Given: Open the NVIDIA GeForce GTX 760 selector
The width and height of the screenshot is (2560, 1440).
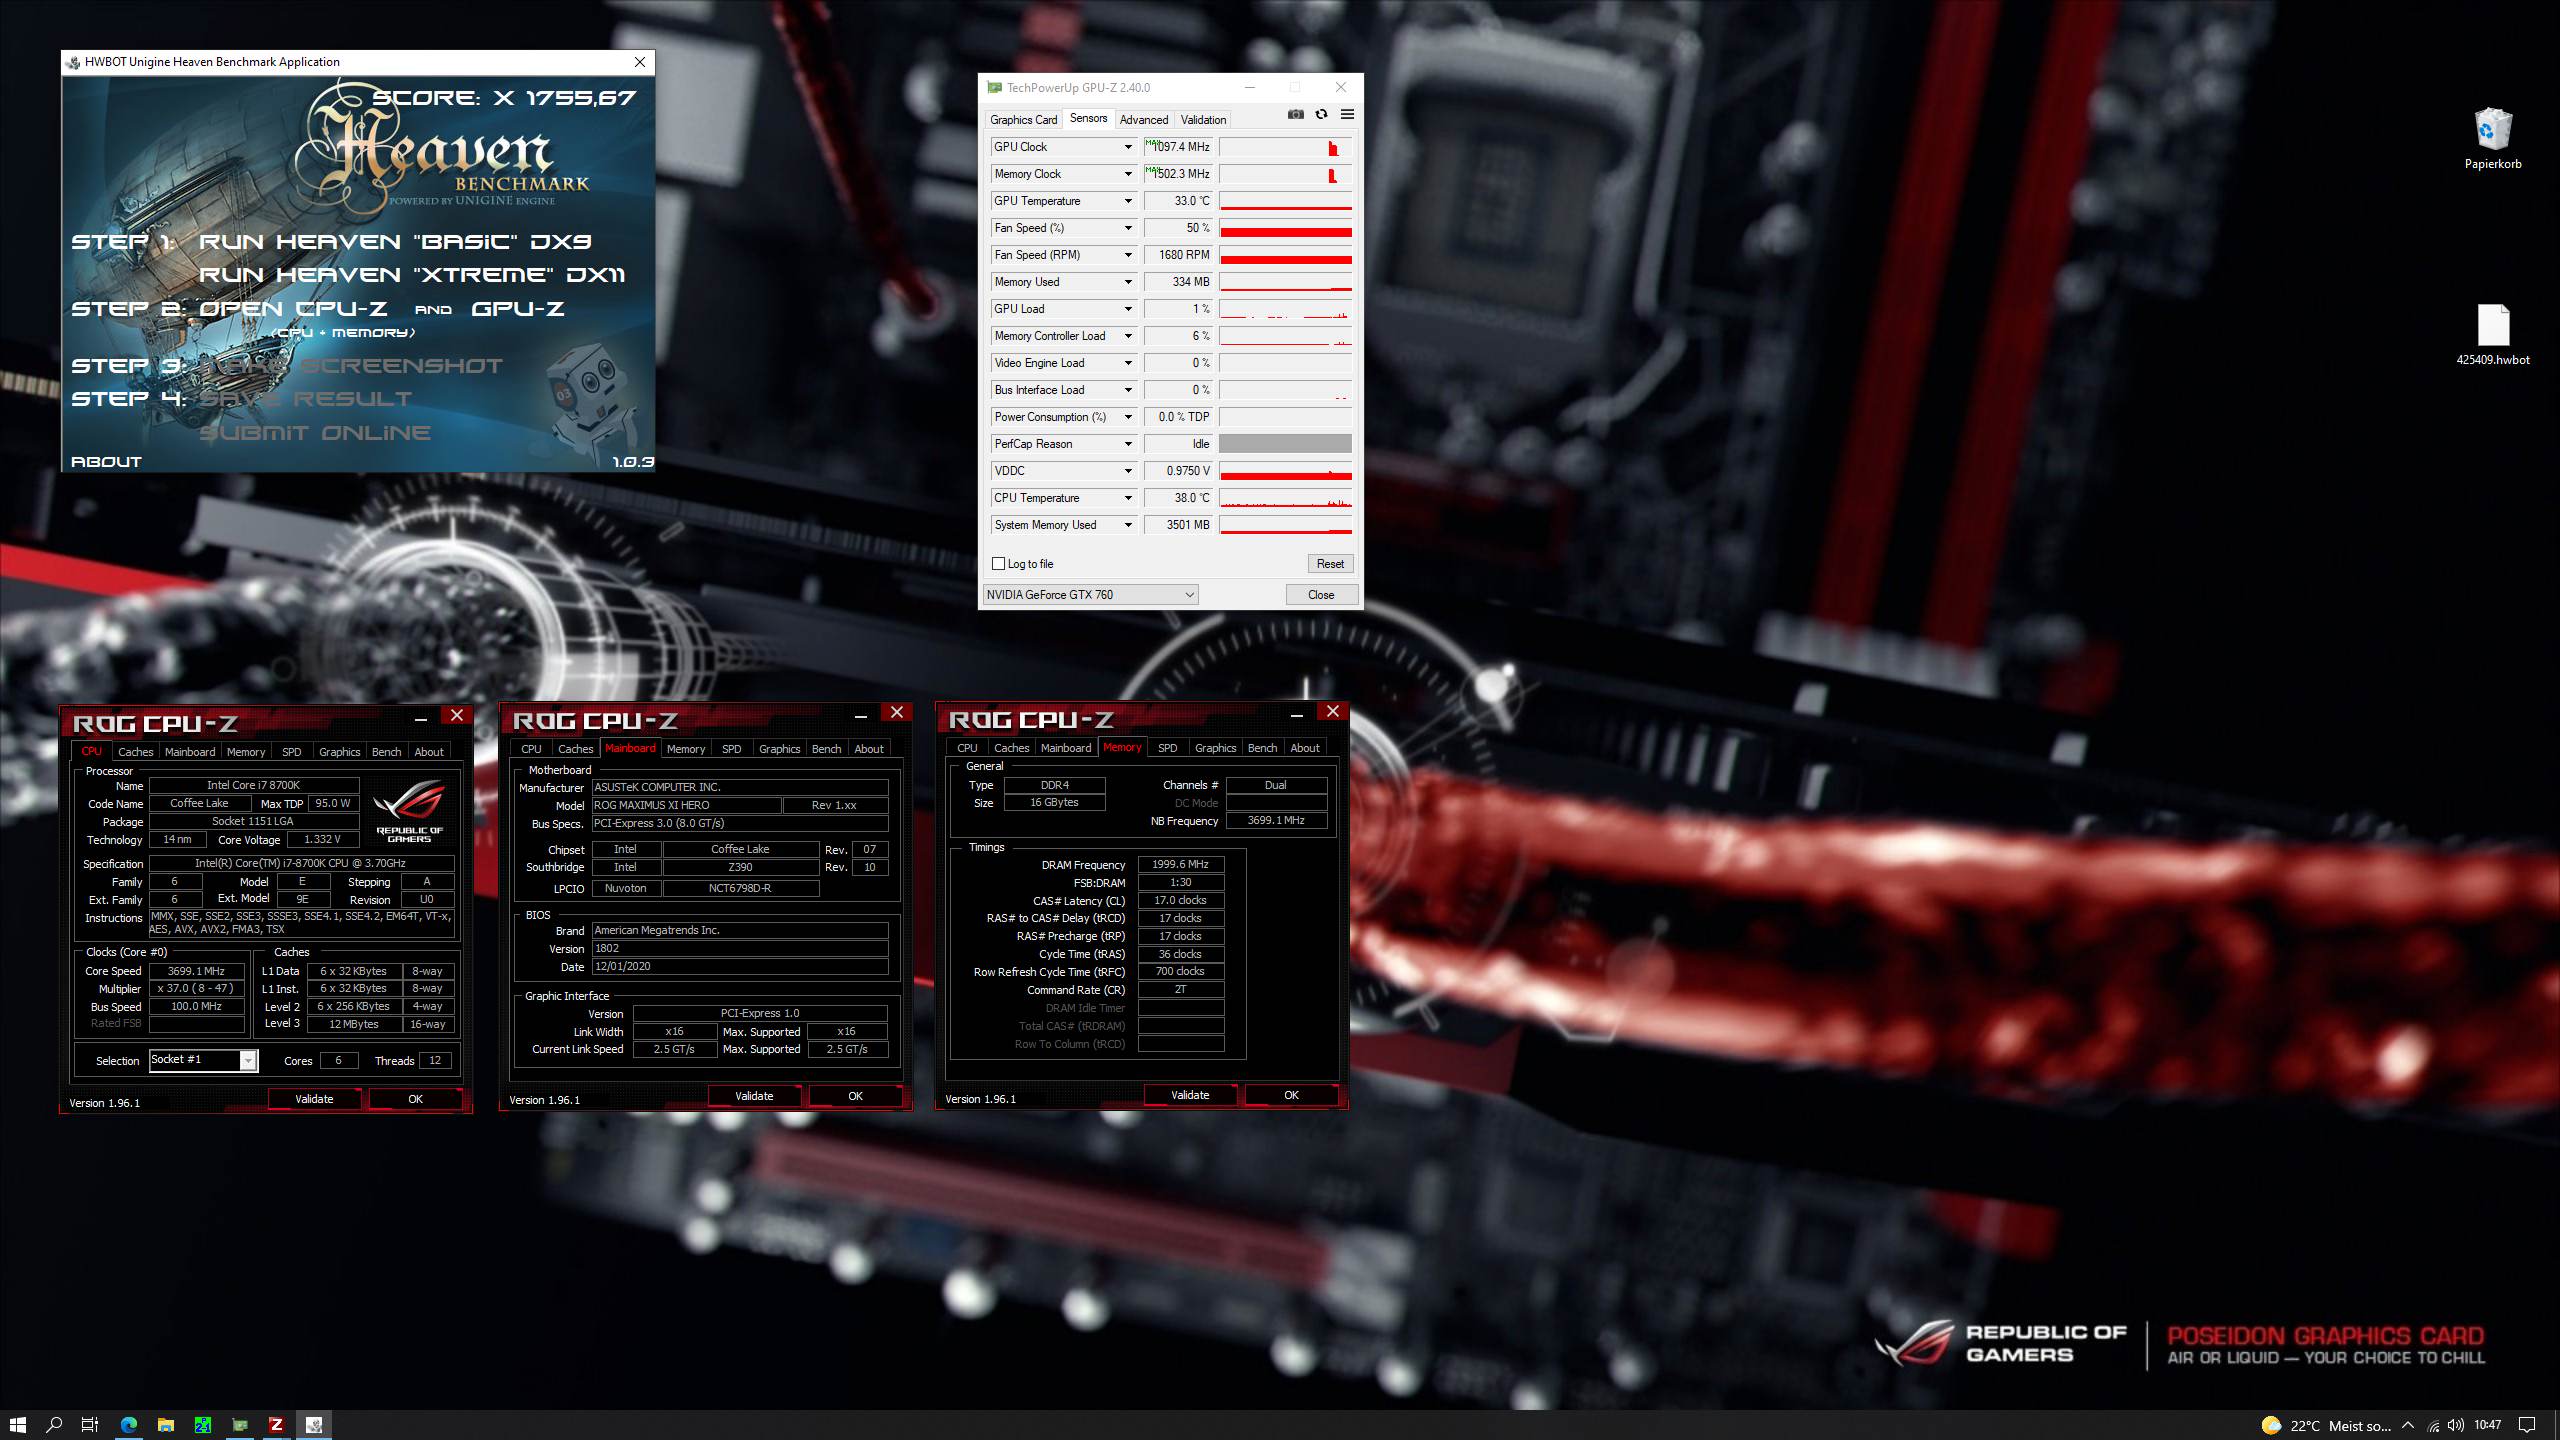Looking at the screenshot, I should point(1090,595).
